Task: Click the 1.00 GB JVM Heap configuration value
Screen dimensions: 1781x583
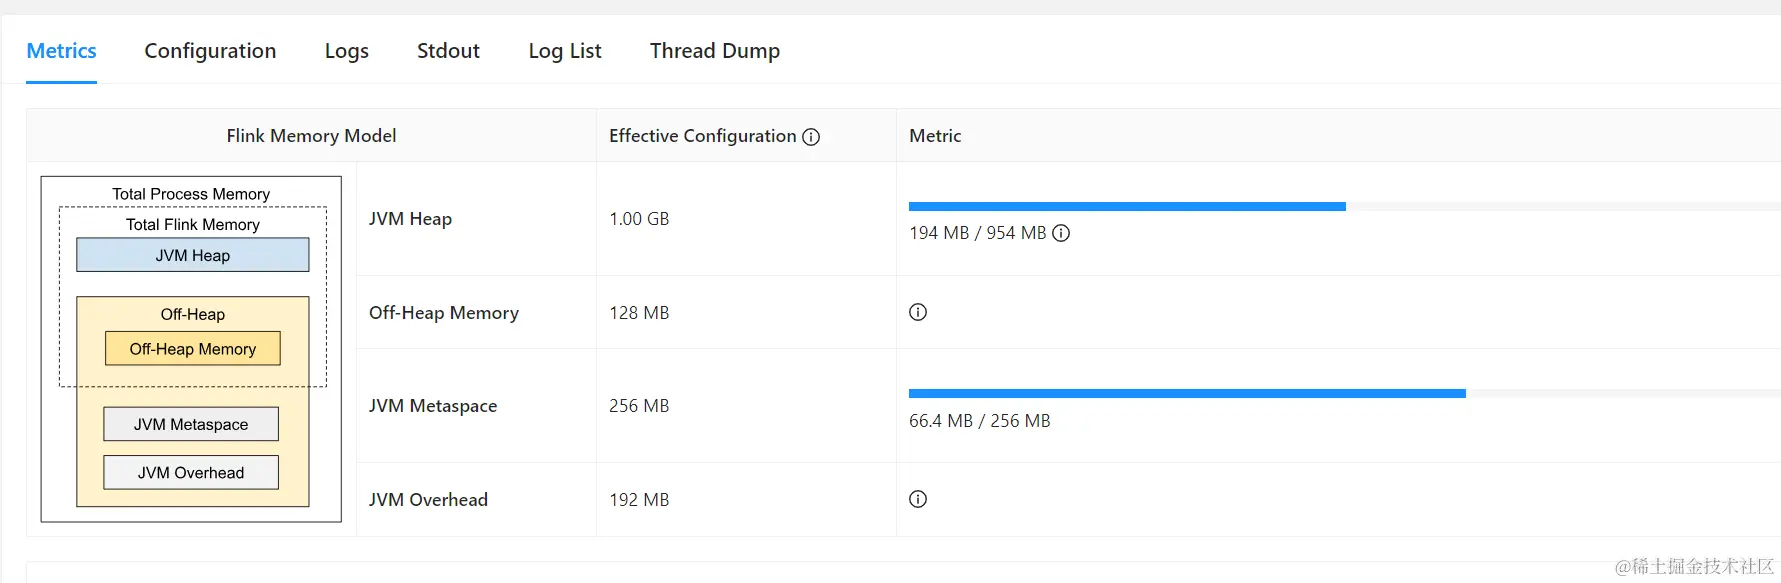Action: [x=639, y=219]
